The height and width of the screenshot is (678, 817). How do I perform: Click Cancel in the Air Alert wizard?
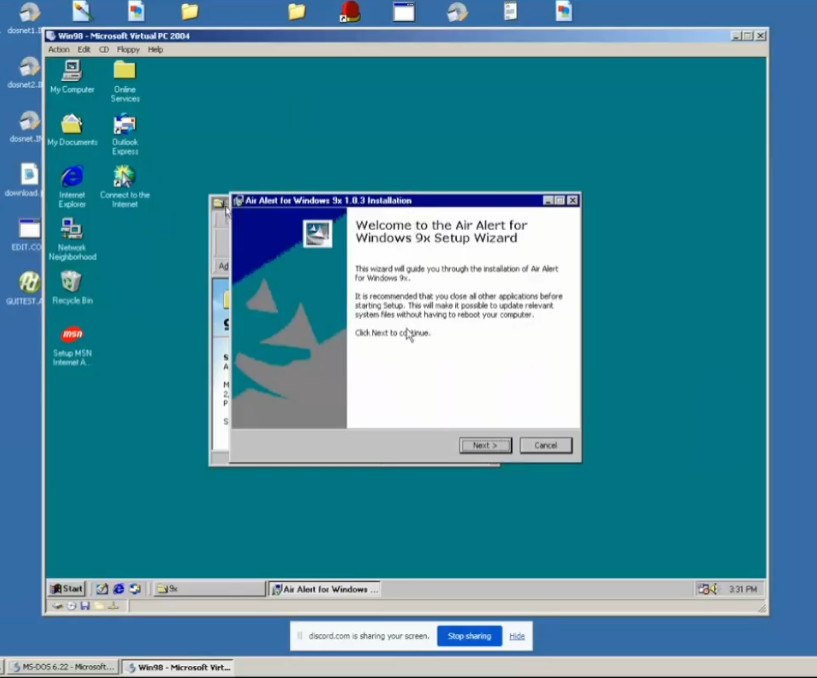(x=546, y=445)
